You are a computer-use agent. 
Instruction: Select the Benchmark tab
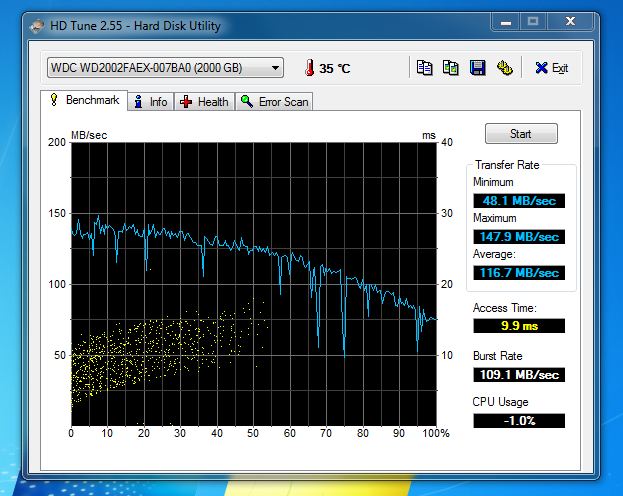click(84, 100)
